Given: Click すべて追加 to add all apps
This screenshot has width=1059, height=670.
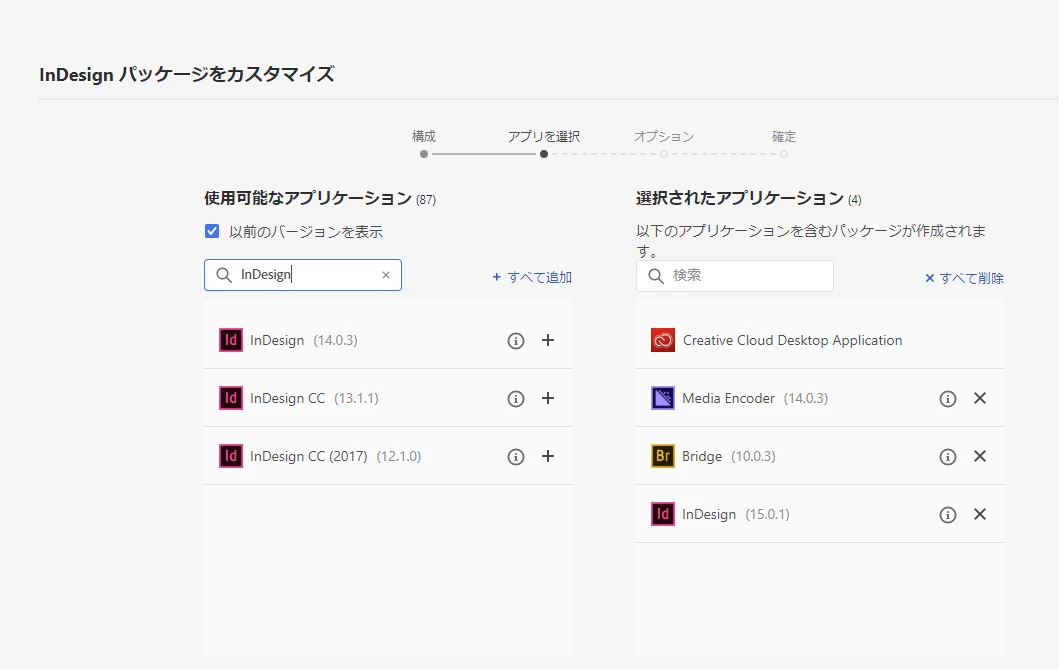Looking at the screenshot, I should coord(532,277).
